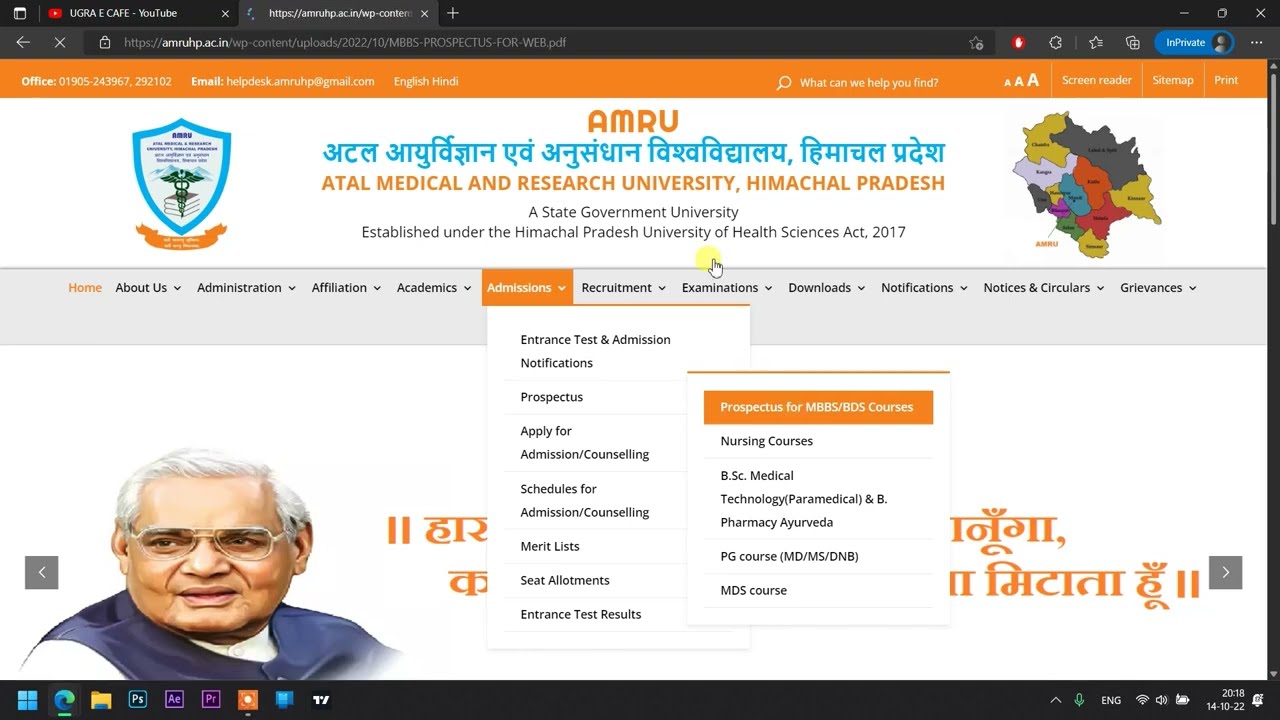Open the tab actions menu icon
Screen dimensions: 1280x720
(x=20, y=13)
